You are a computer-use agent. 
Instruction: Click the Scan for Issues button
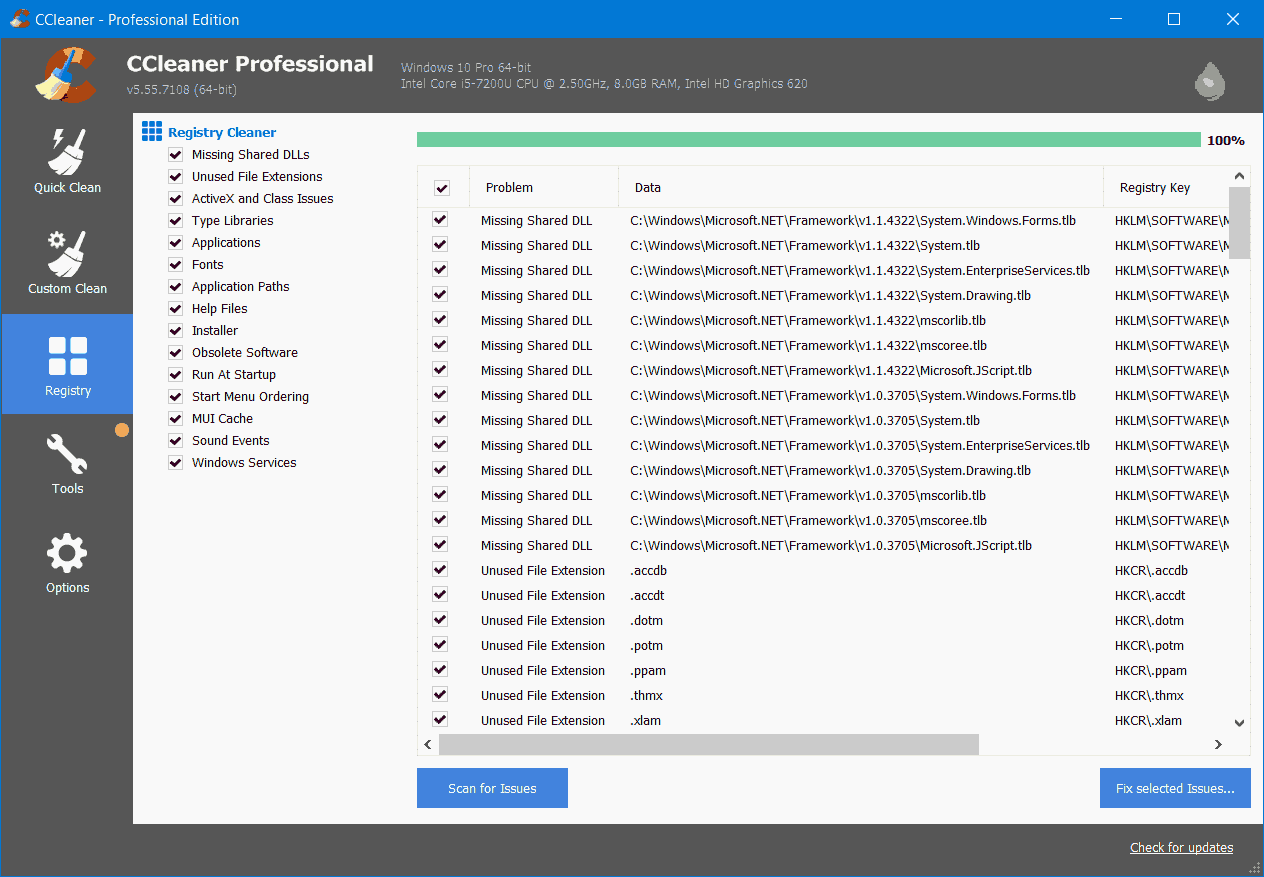coord(492,788)
